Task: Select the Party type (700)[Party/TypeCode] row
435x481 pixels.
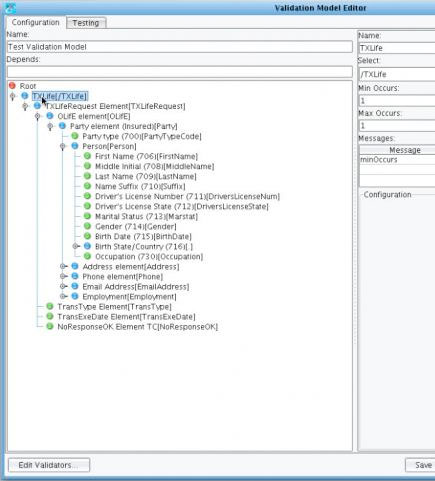Action: [x=142, y=136]
